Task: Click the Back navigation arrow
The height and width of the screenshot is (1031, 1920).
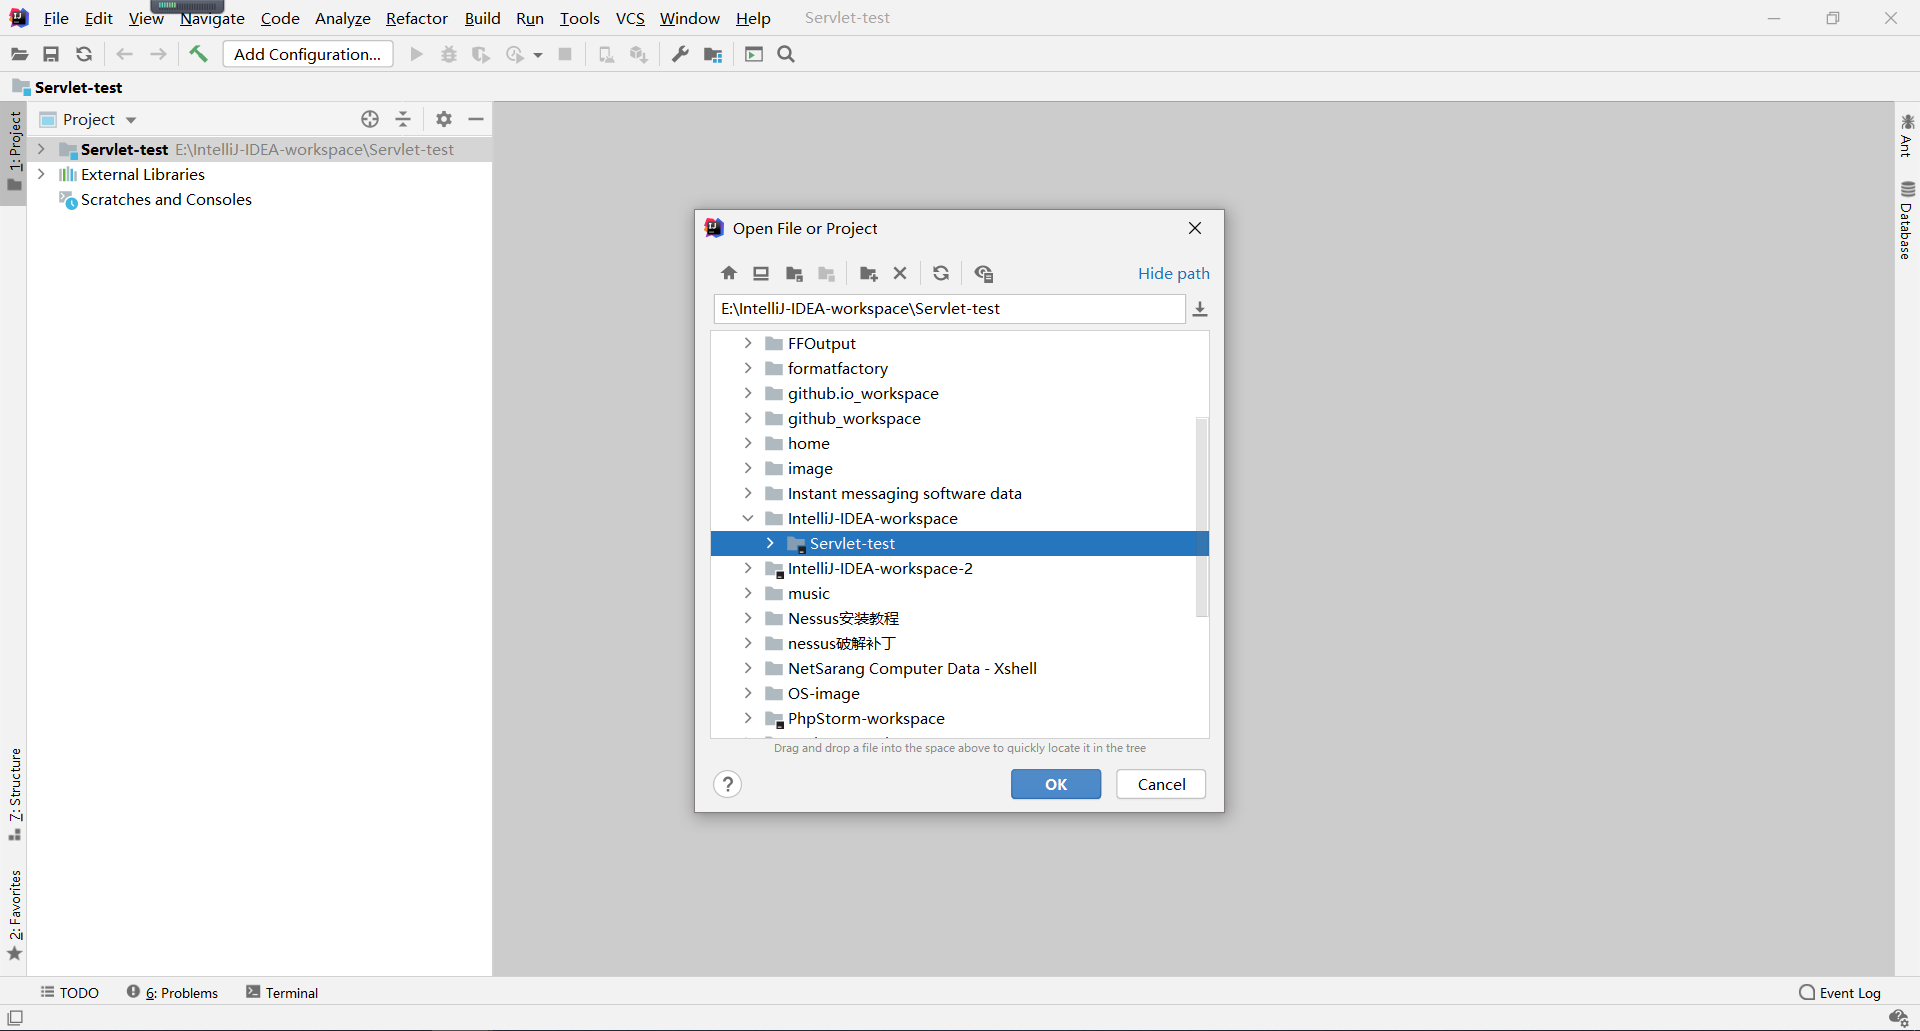Action: coord(125,54)
